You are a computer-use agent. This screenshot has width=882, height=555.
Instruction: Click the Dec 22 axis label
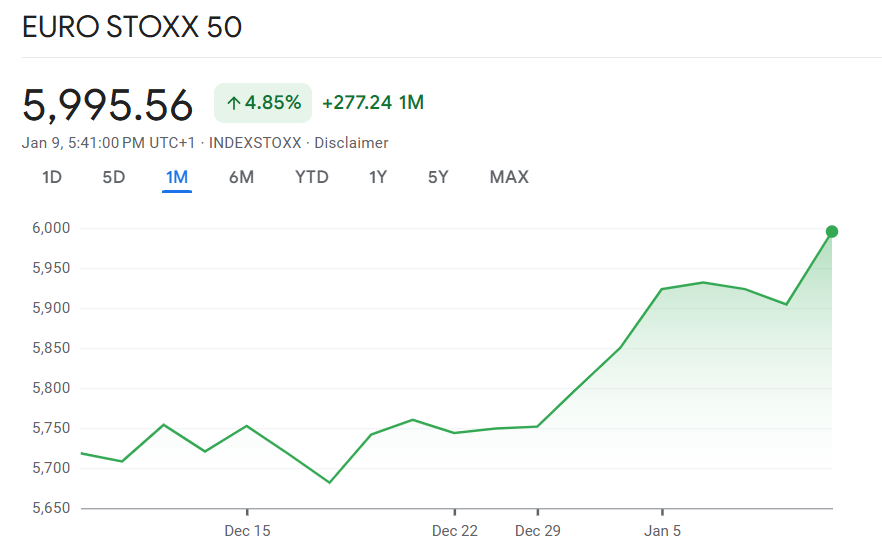[x=455, y=531]
